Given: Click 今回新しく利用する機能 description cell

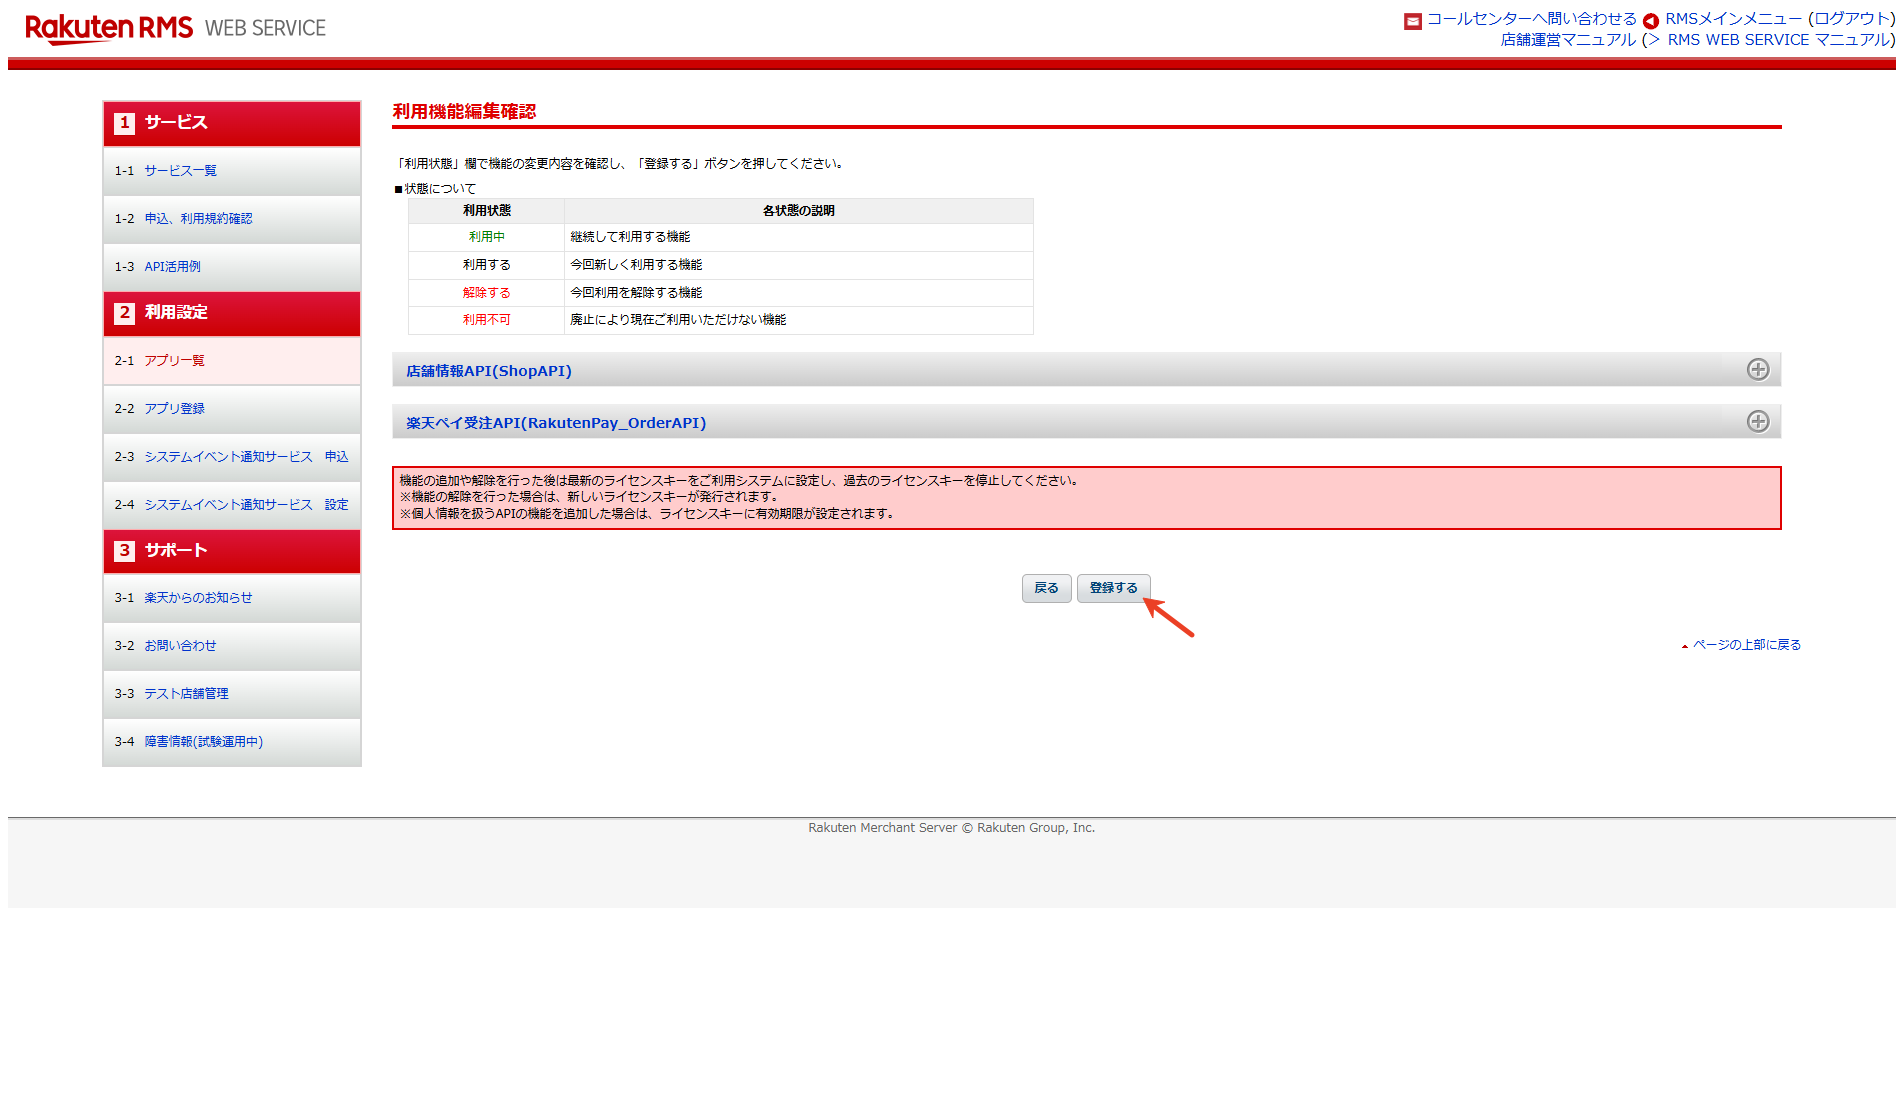Looking at the screenshot, I should (x=799, y=265).
